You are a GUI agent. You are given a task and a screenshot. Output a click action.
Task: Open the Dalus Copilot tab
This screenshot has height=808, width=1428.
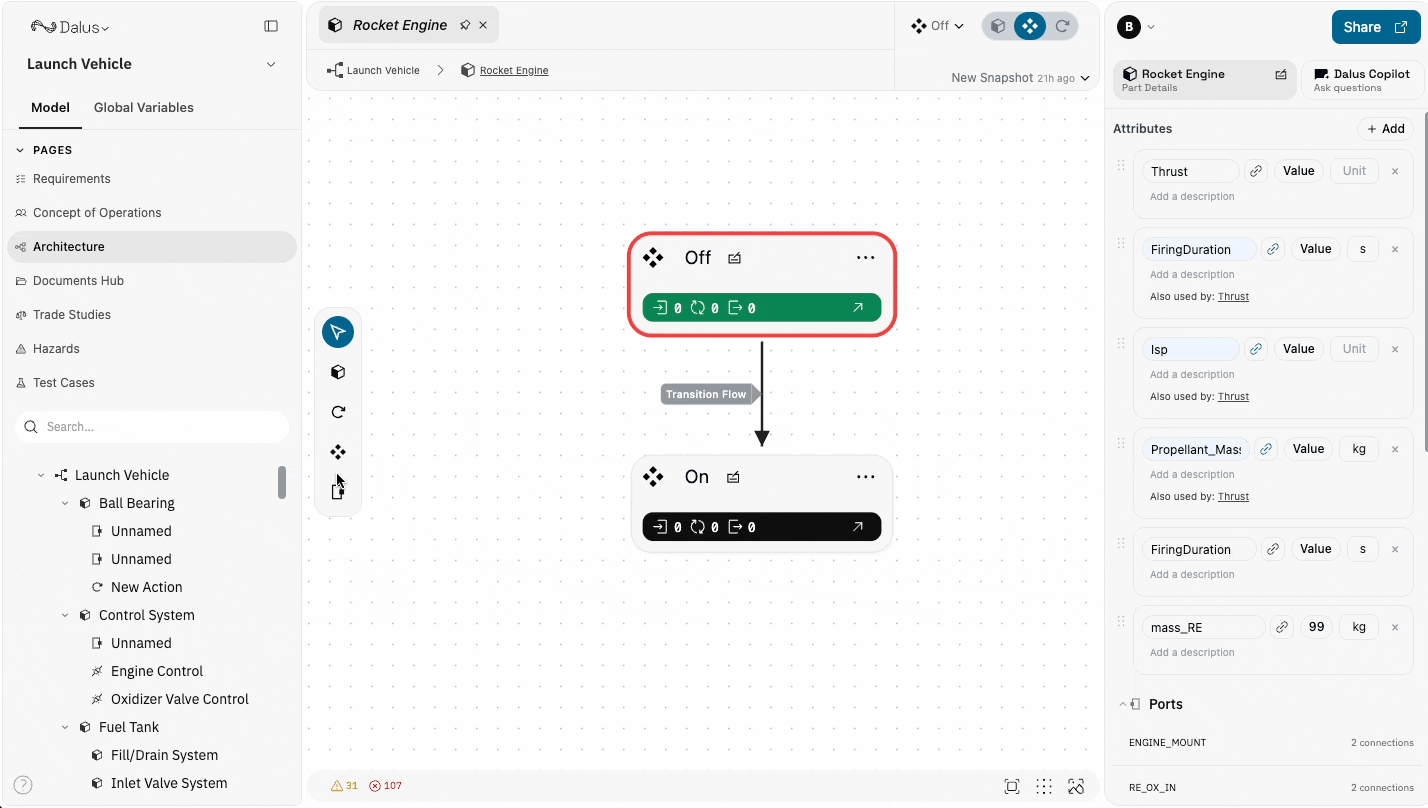(x=1362, y=80)
